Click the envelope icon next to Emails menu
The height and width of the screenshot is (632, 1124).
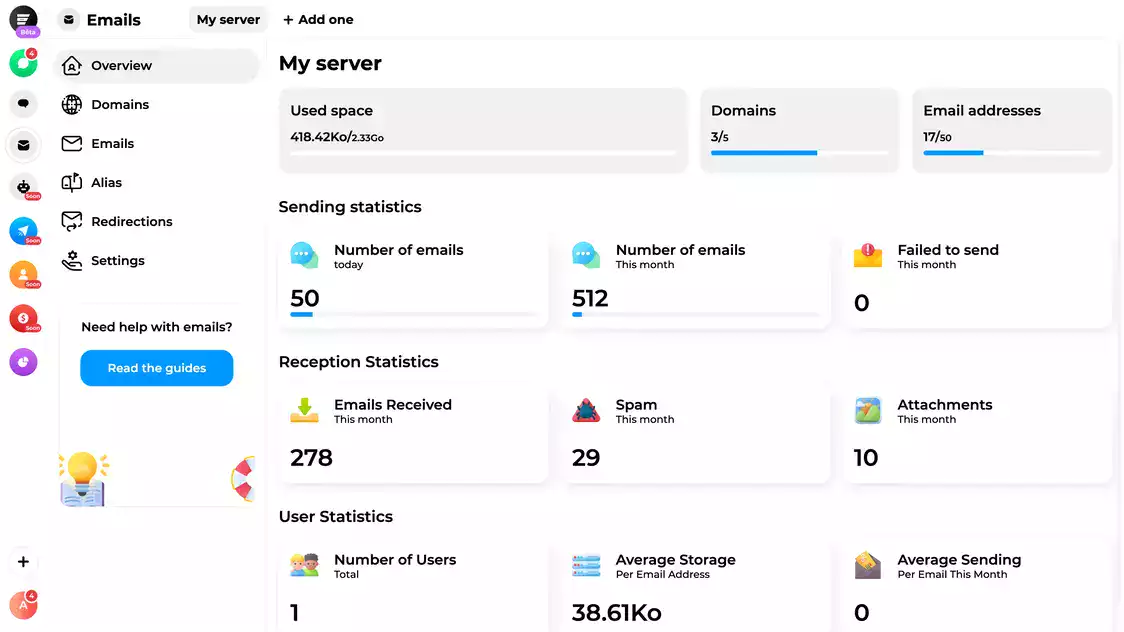coord(72,143)
